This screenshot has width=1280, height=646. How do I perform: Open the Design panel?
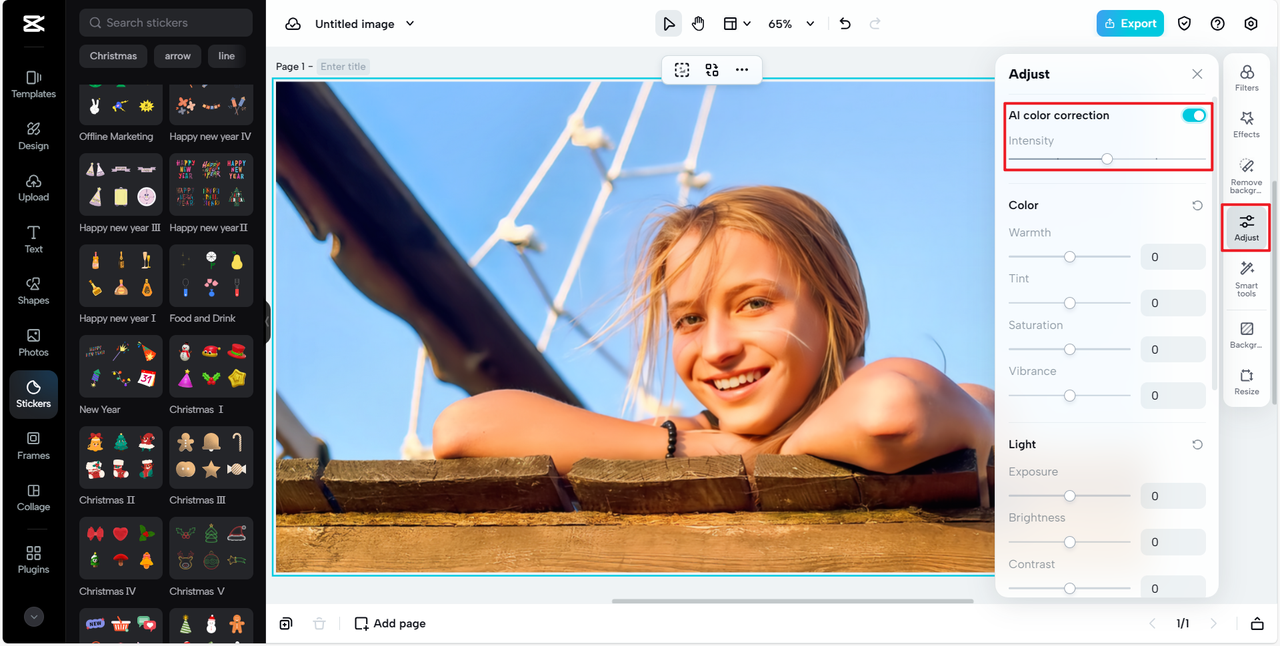pyautogui.click(x=33, y=136)
